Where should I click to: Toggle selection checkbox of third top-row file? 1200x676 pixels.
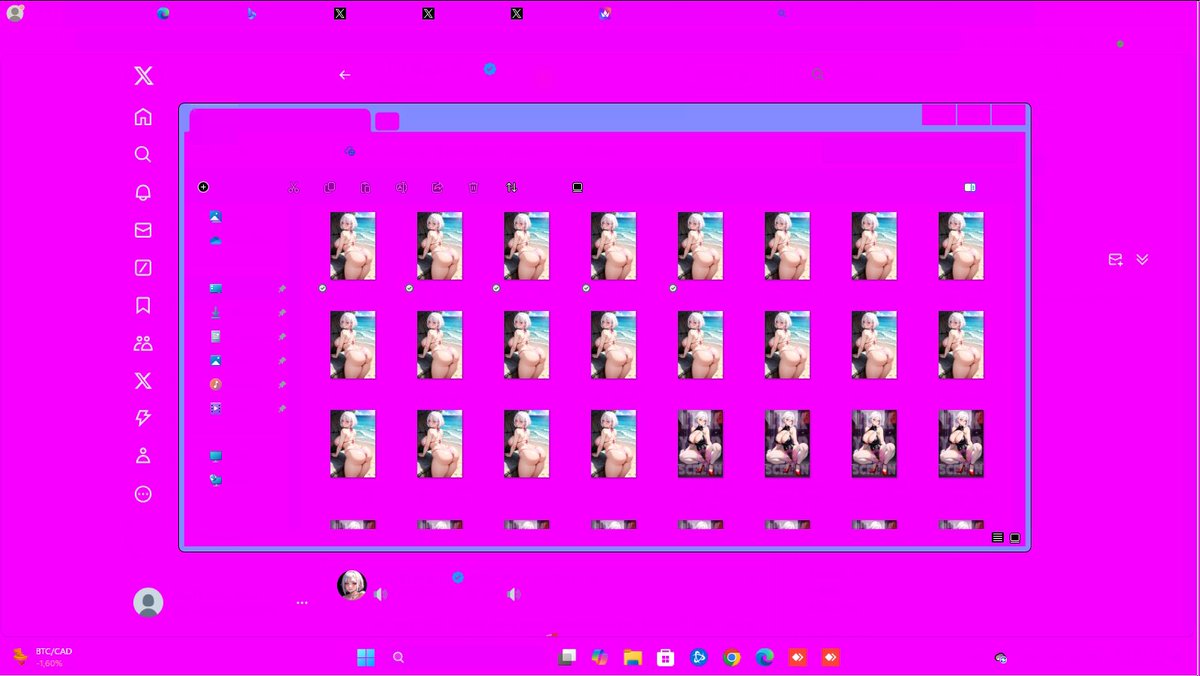pyautogui.click(x=496, y=288)
